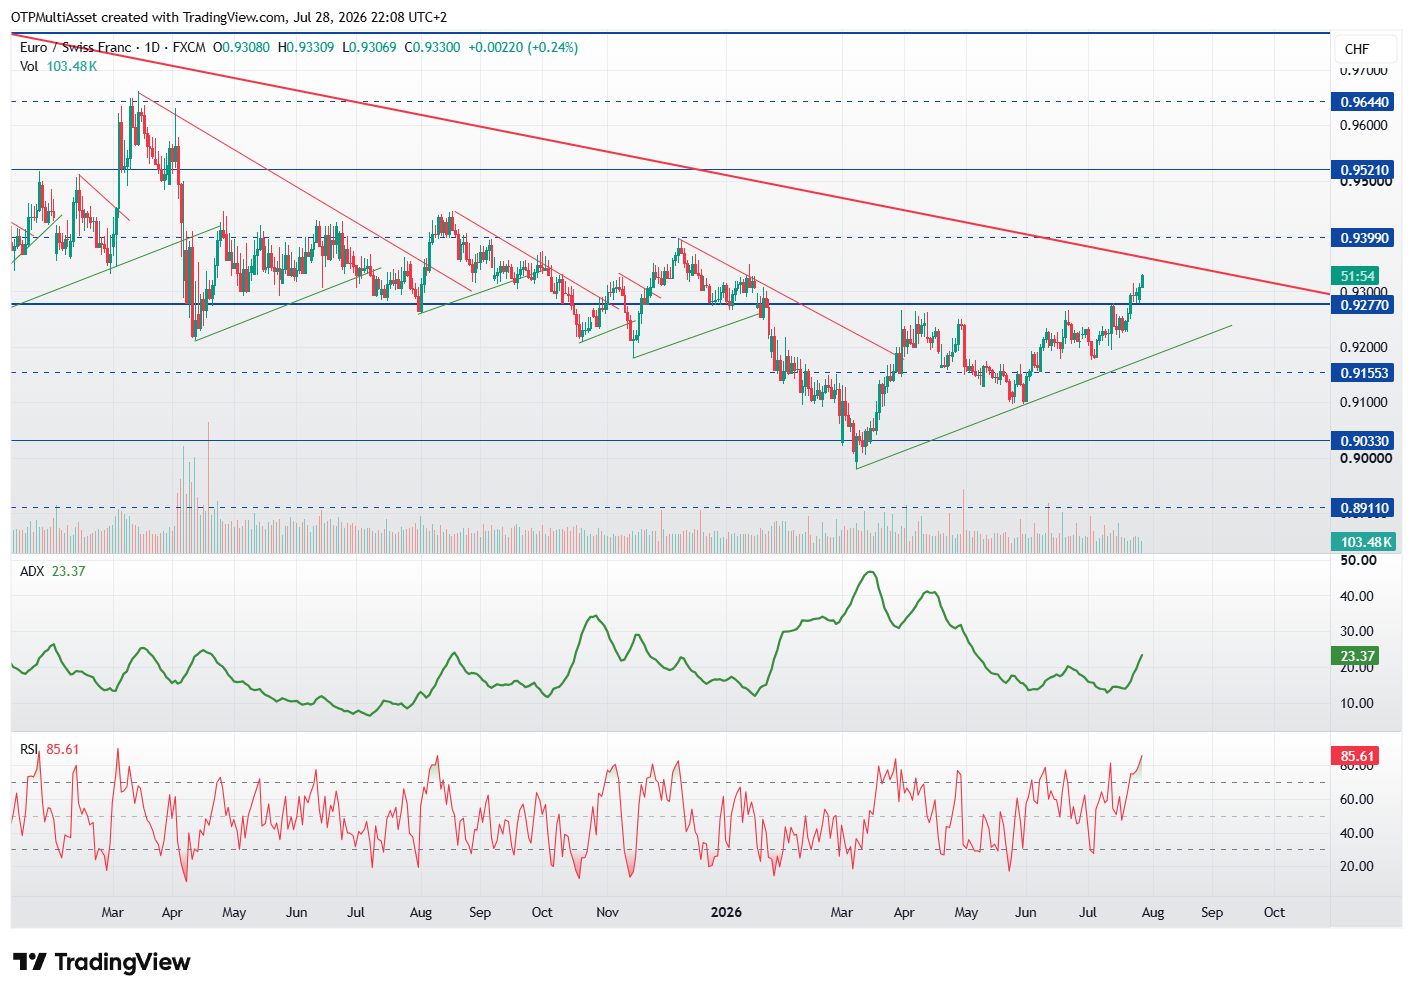
Task: Click the 0.91553 price level label
Action: (1364, 373)
